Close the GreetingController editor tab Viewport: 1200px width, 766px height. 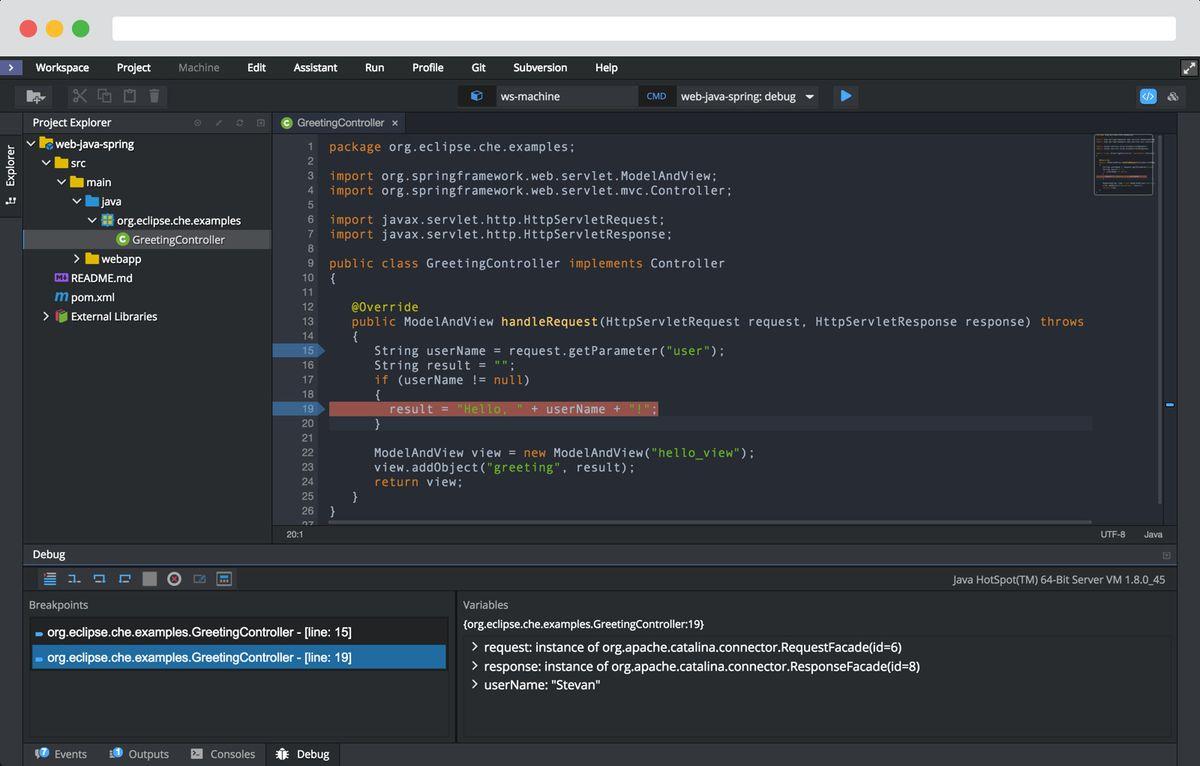395,123
